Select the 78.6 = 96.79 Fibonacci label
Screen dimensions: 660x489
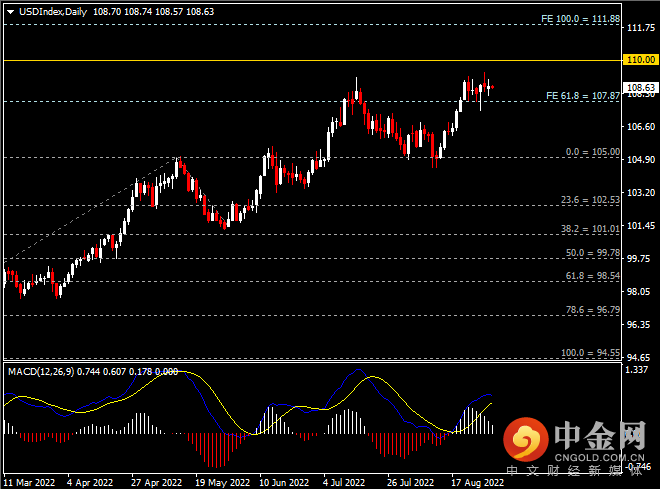593,310
